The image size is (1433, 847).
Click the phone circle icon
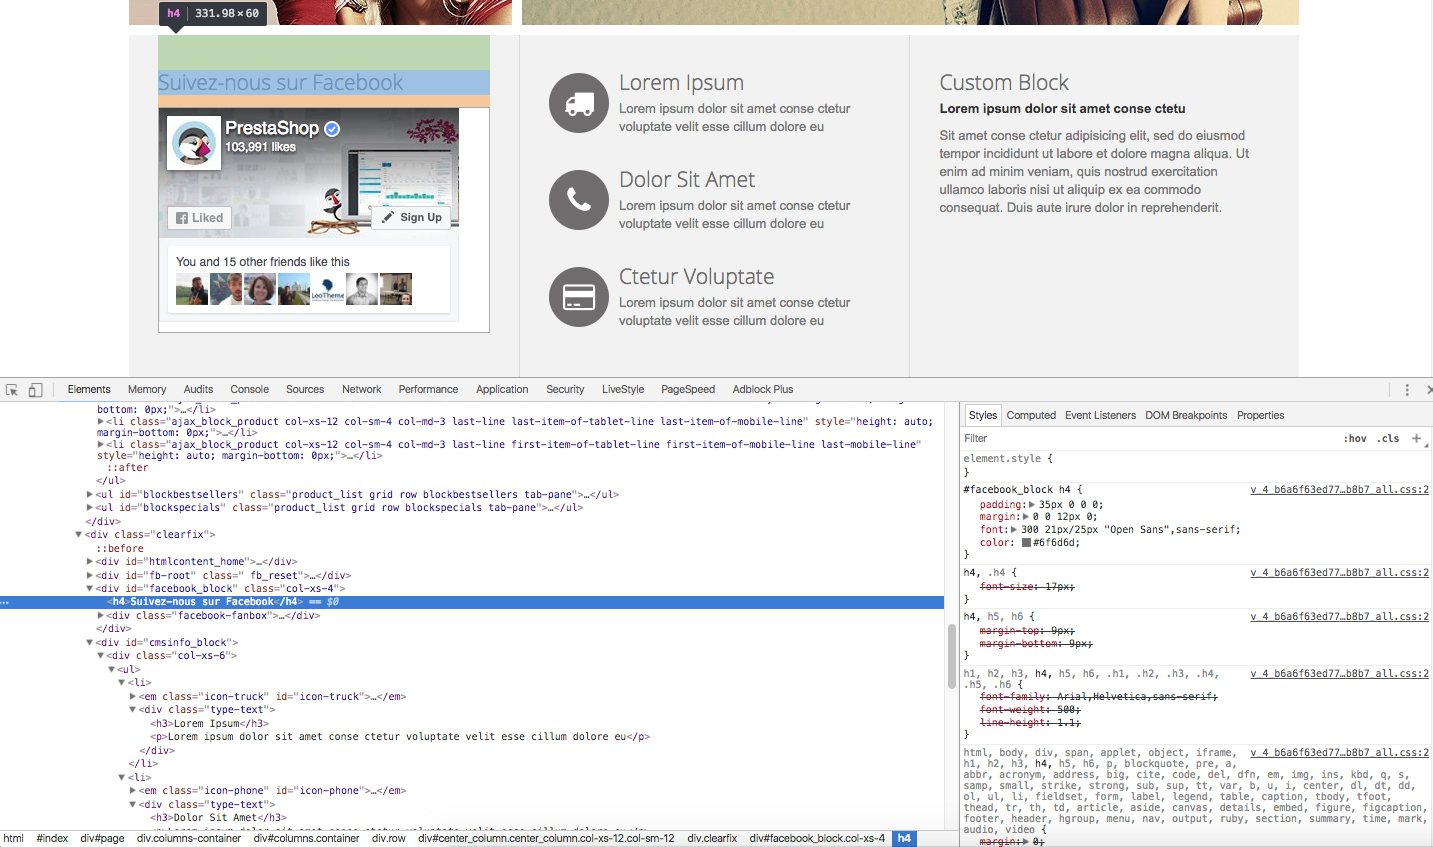[579, 200]
